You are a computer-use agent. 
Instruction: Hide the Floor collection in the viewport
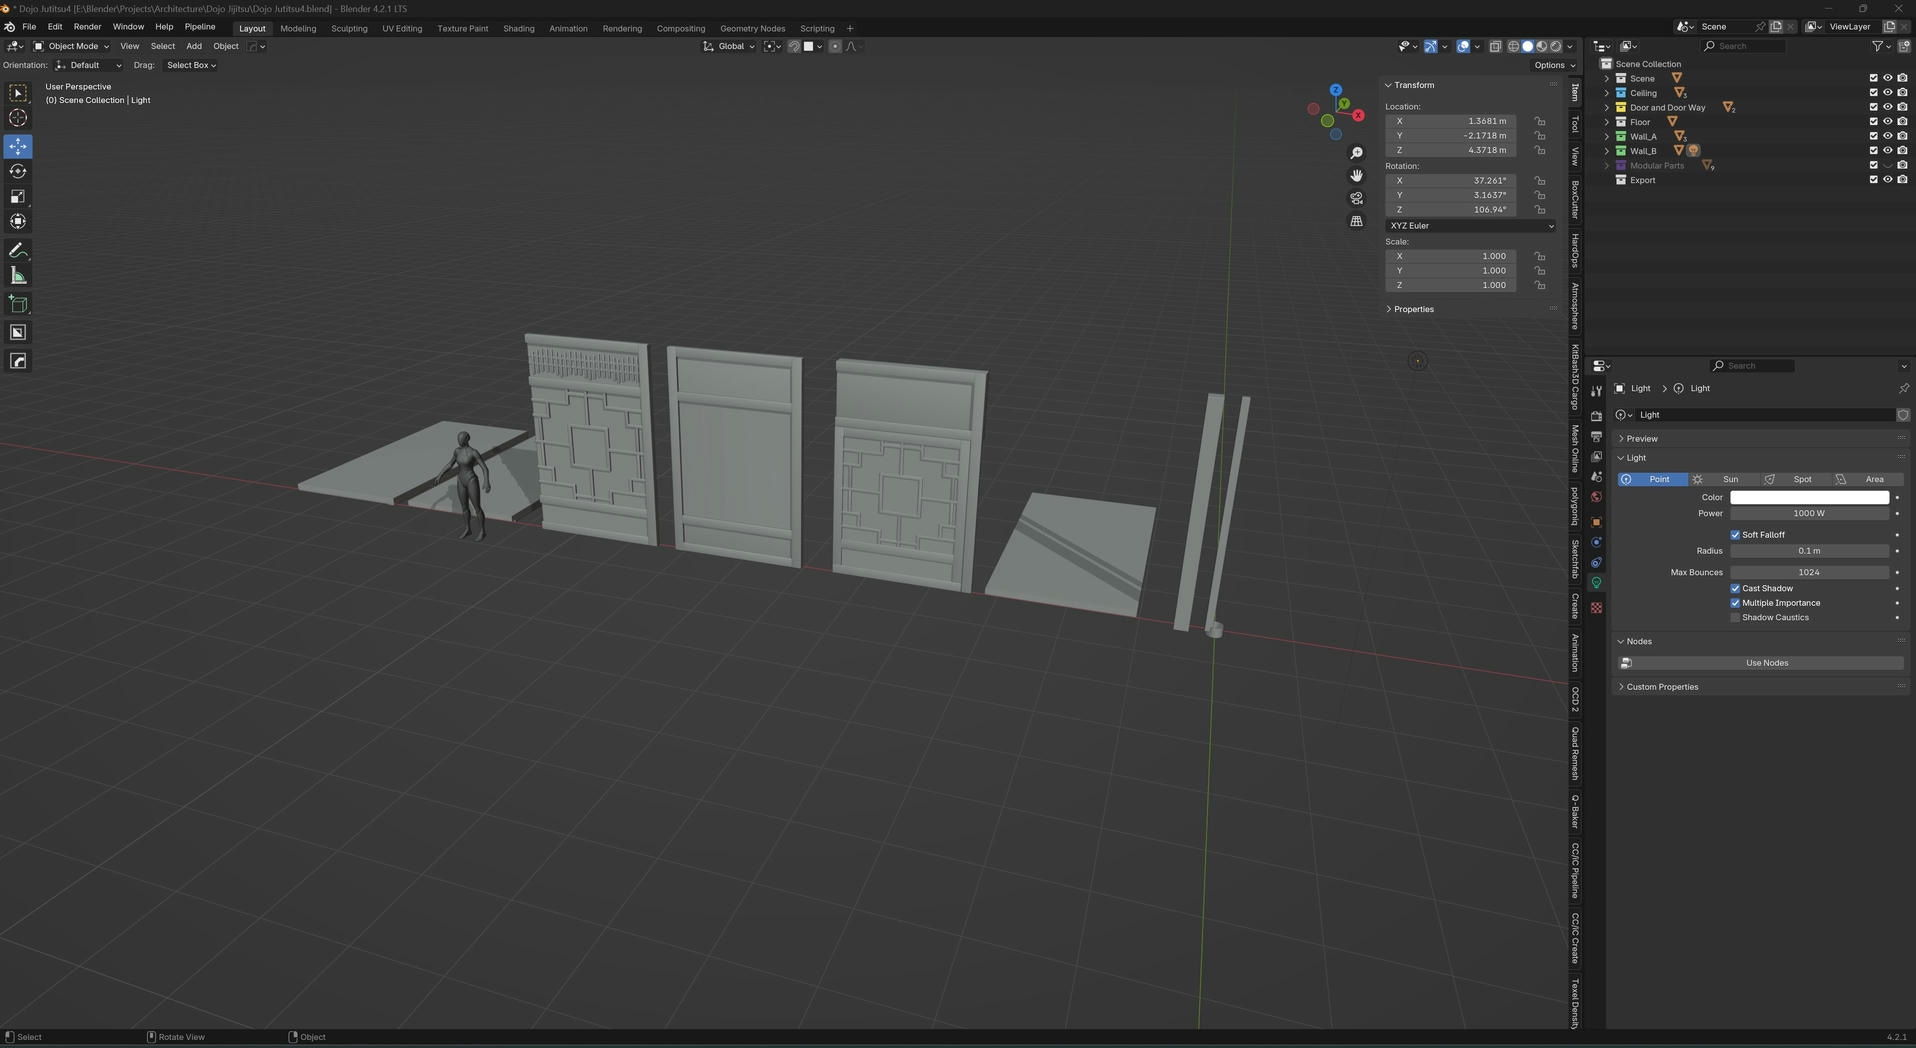coord(1888,121)
